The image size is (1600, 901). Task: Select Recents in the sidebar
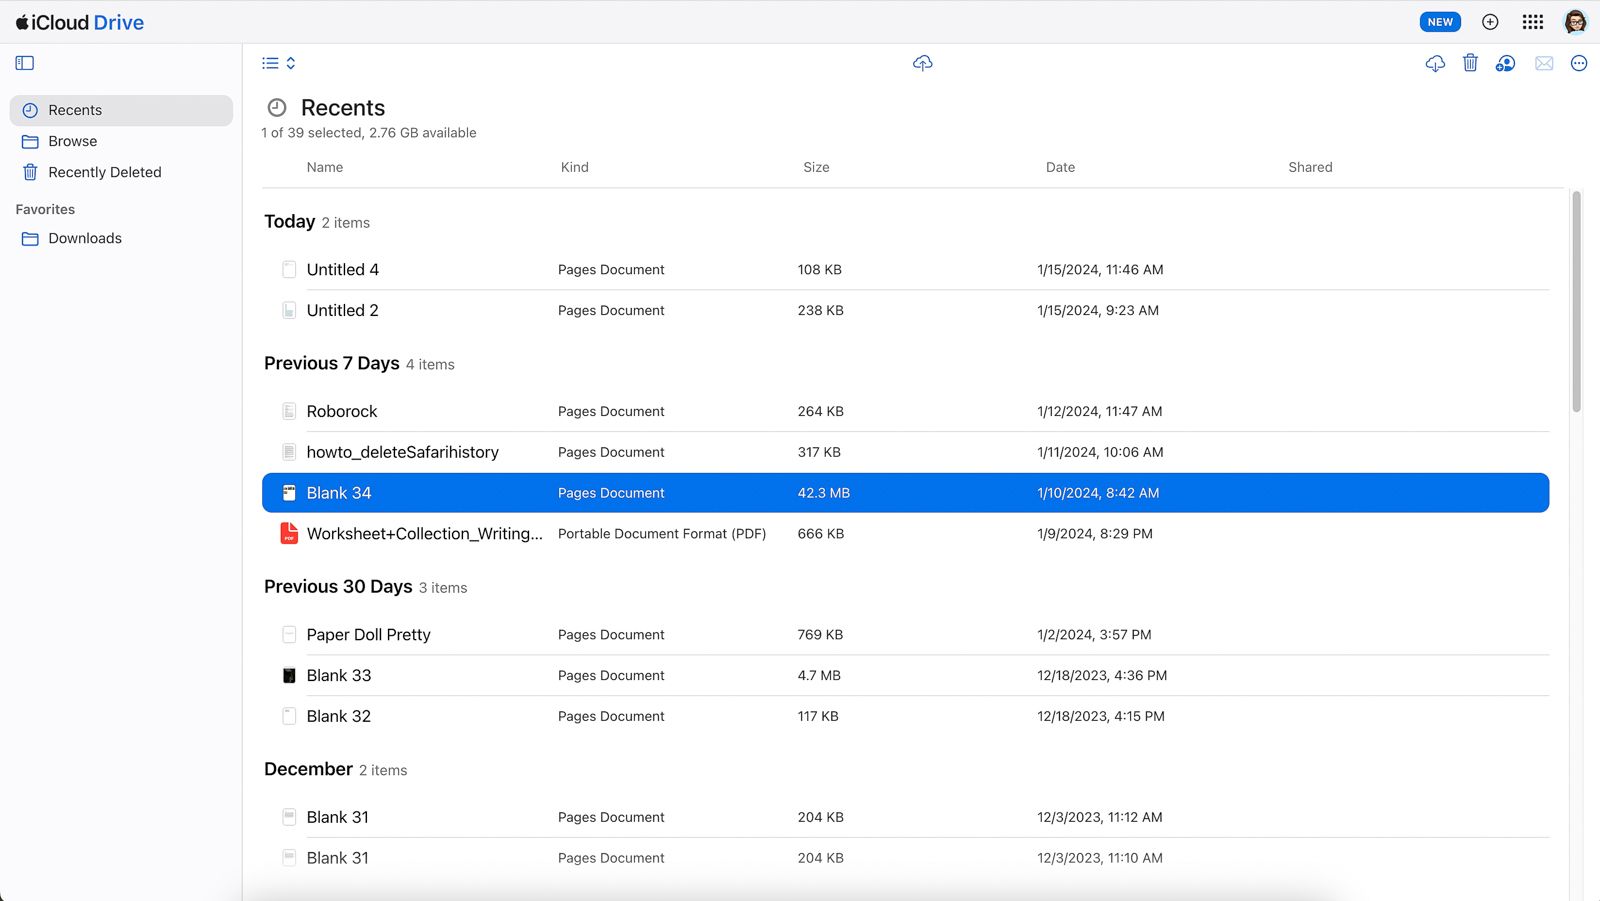click(x=121, y=110)
